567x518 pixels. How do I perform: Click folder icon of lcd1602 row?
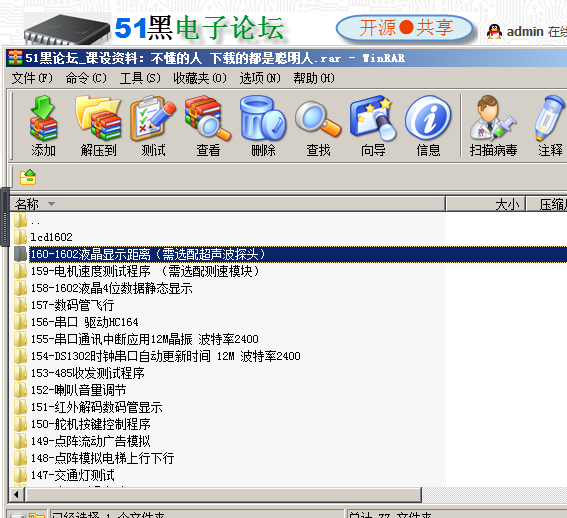pos(20,237)
